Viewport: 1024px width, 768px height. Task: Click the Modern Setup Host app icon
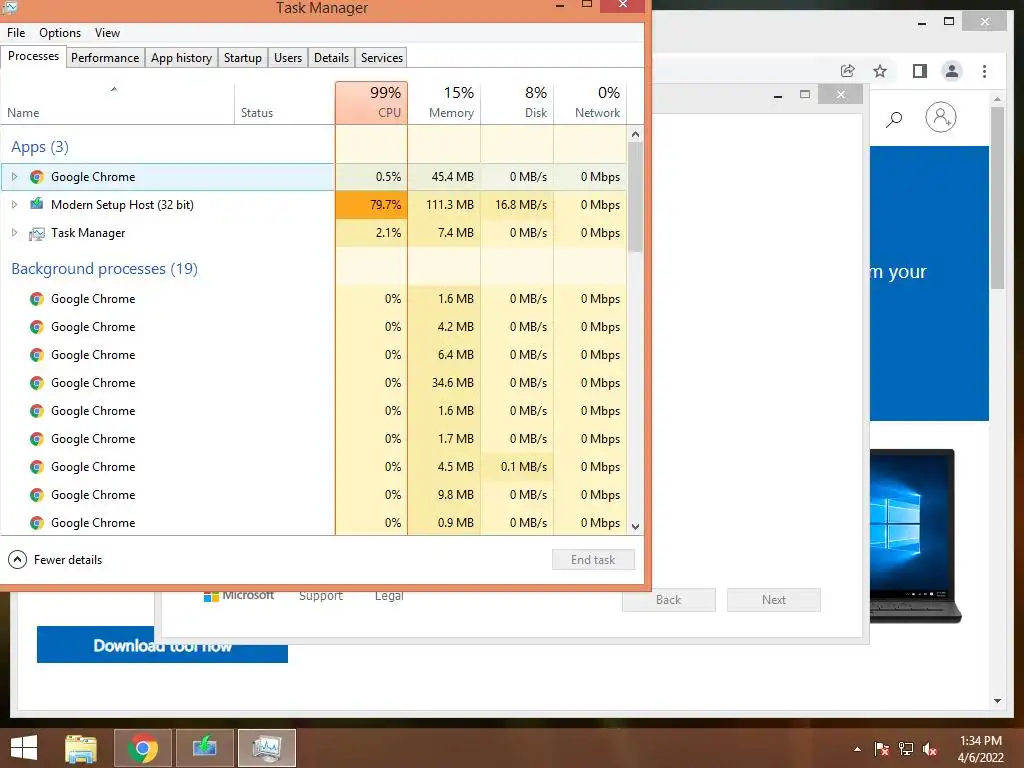[37, 204]
